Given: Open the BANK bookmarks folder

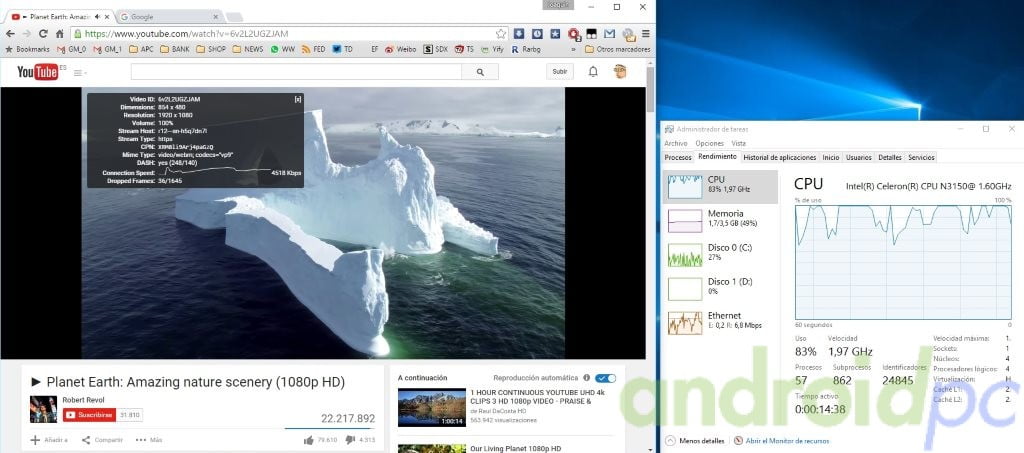Looking at the screenshot, I should (174, 49).
